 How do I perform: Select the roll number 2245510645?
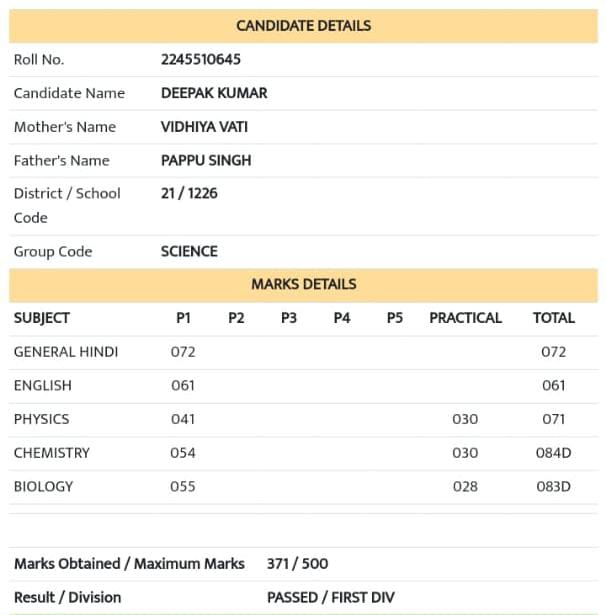pos(201,60)
